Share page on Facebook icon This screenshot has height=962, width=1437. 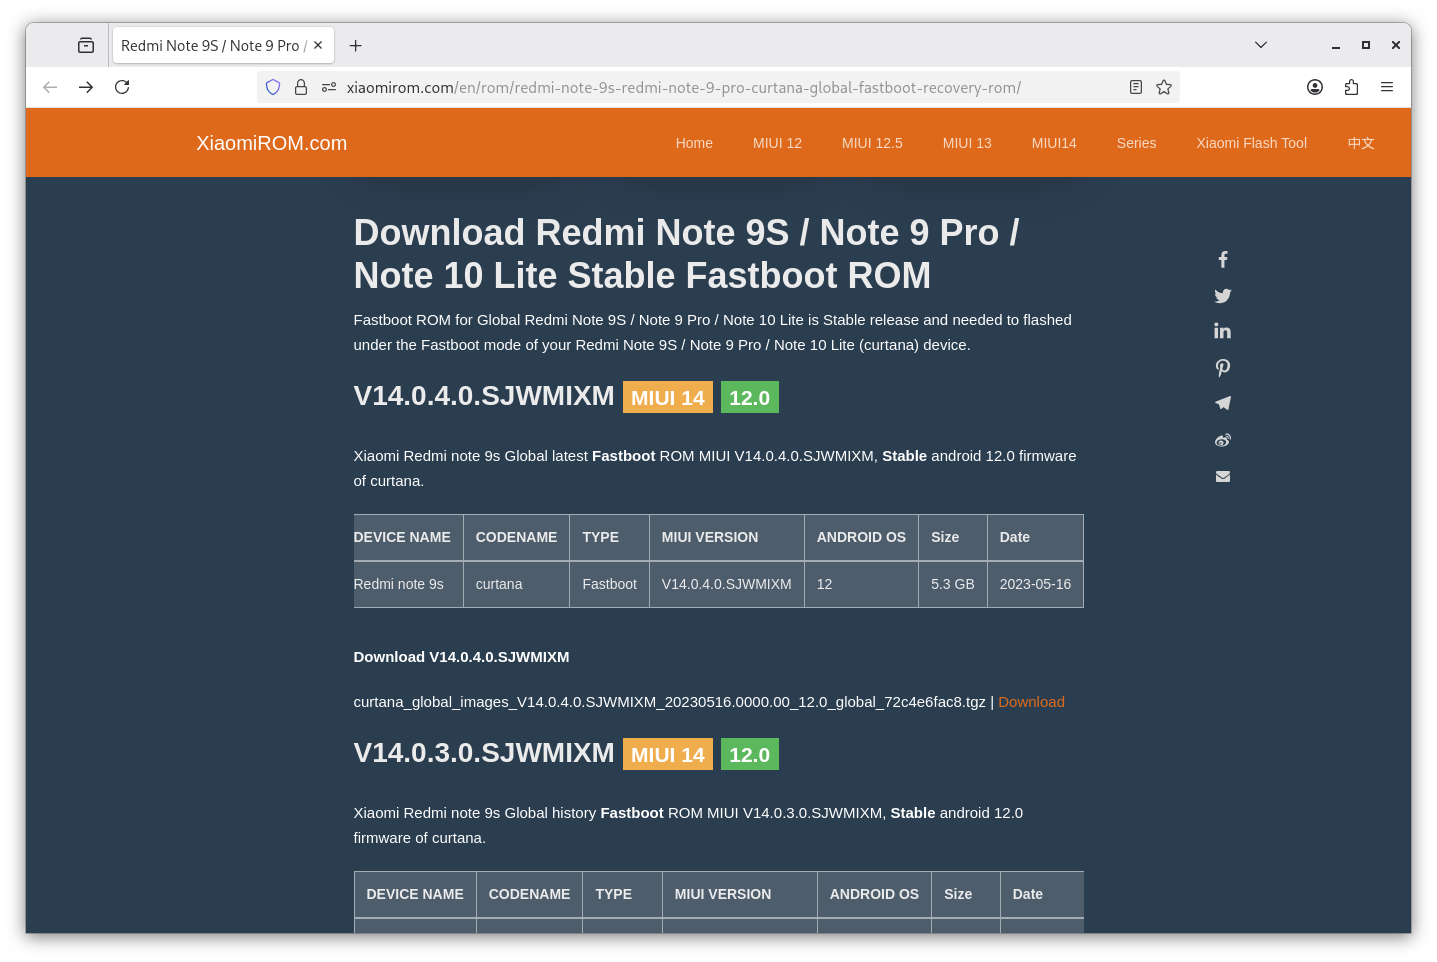tap(1222, 260)
